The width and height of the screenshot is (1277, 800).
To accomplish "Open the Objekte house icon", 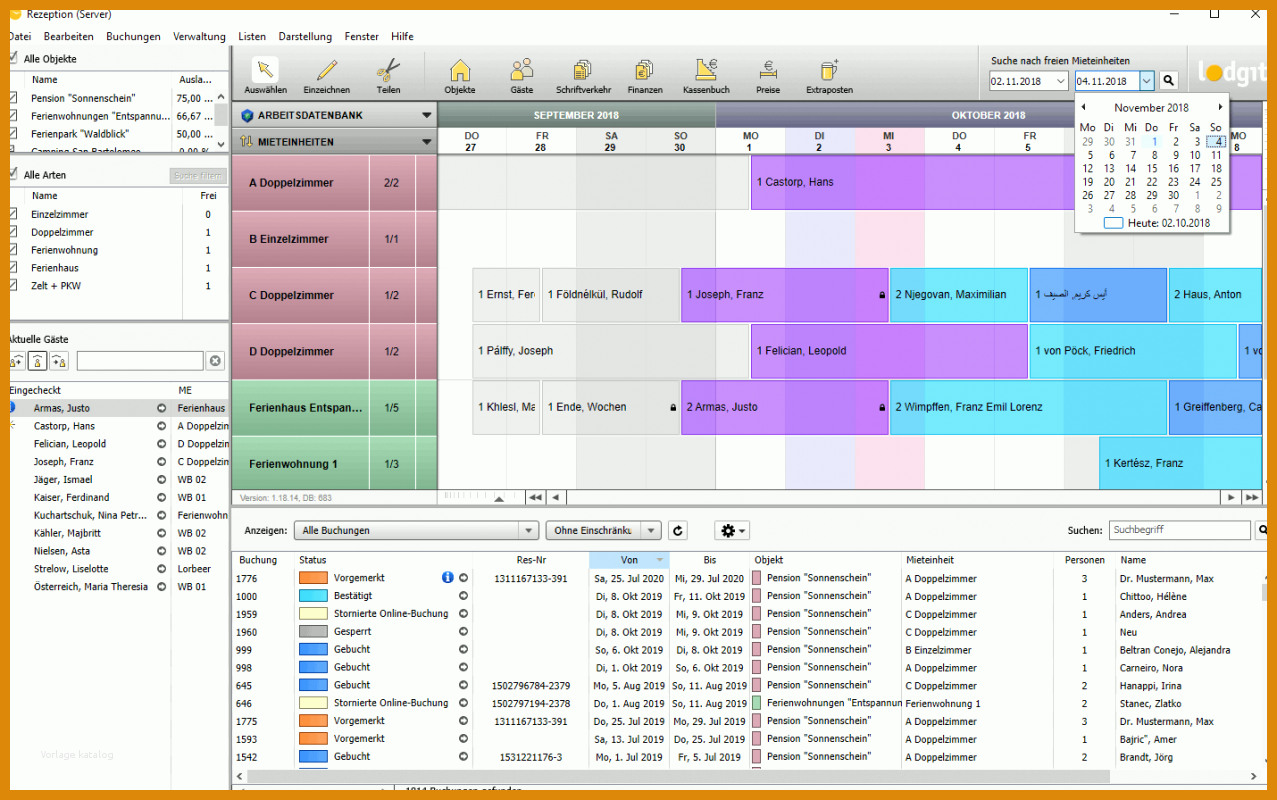I will [x=460, y=75].
